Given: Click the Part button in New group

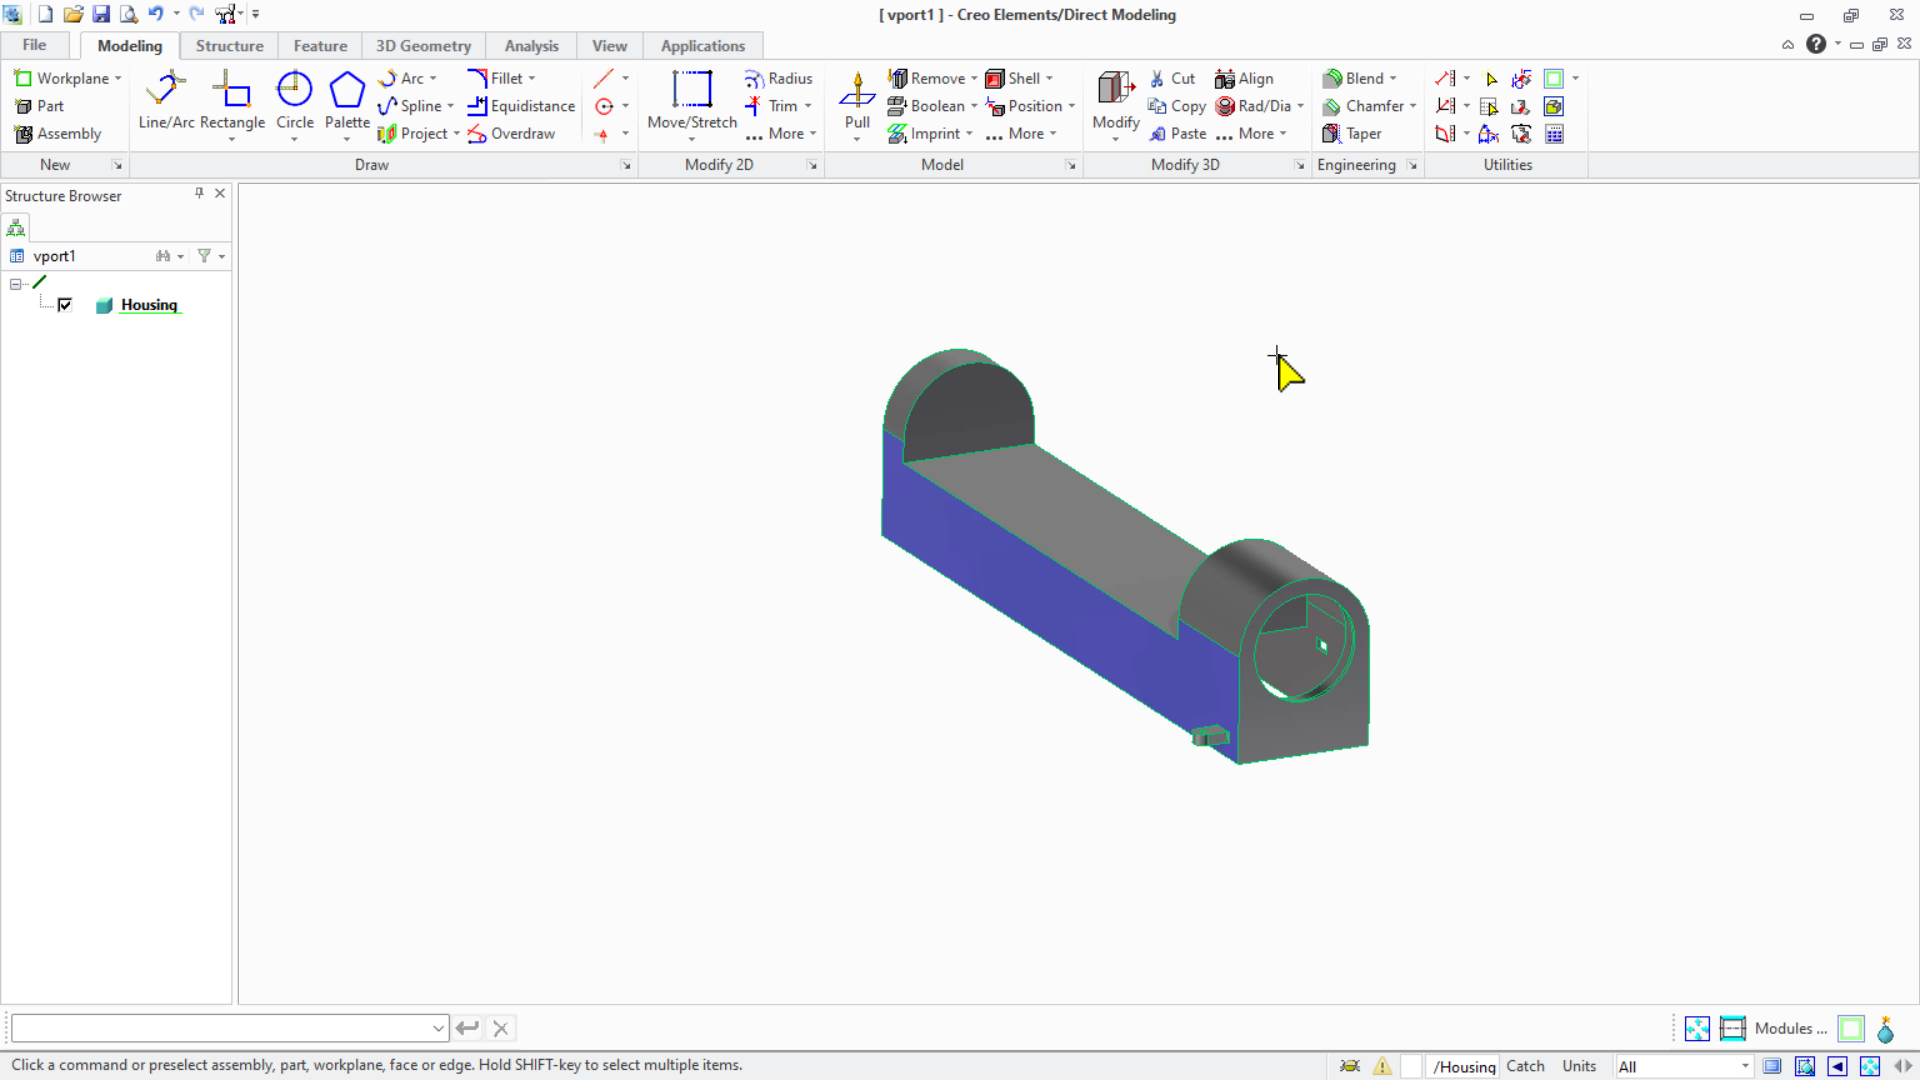Looking at the screenshot, I should tap(39, 106).
